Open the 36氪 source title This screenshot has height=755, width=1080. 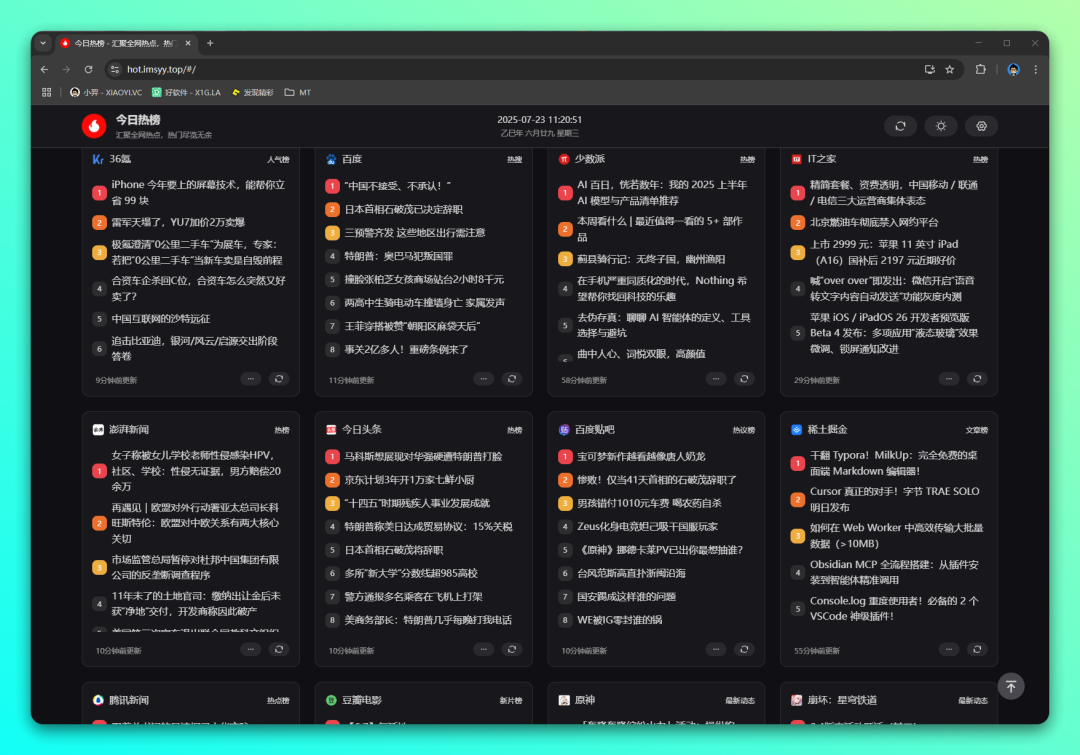click(120, 159)
